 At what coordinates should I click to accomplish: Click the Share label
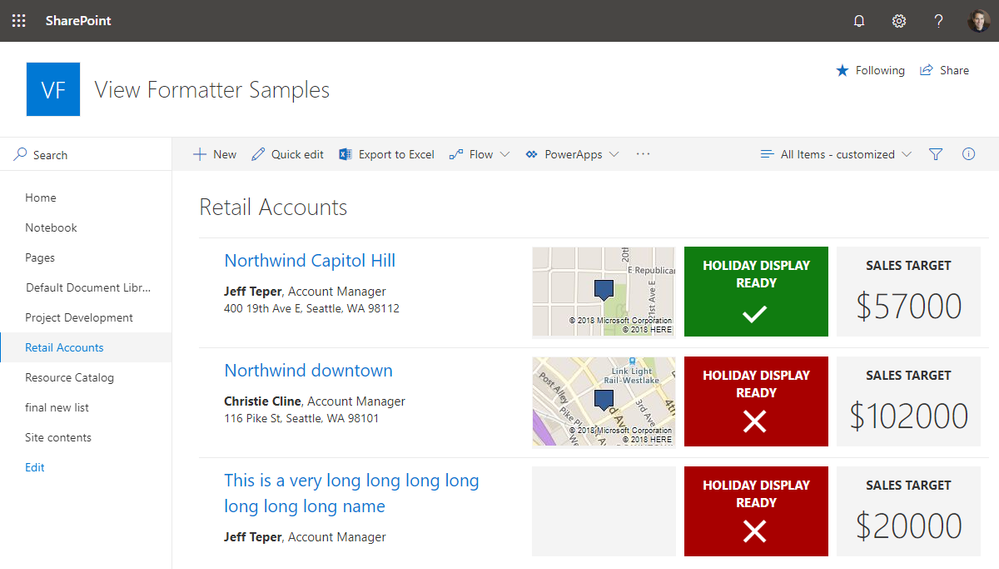pos(954,70)
